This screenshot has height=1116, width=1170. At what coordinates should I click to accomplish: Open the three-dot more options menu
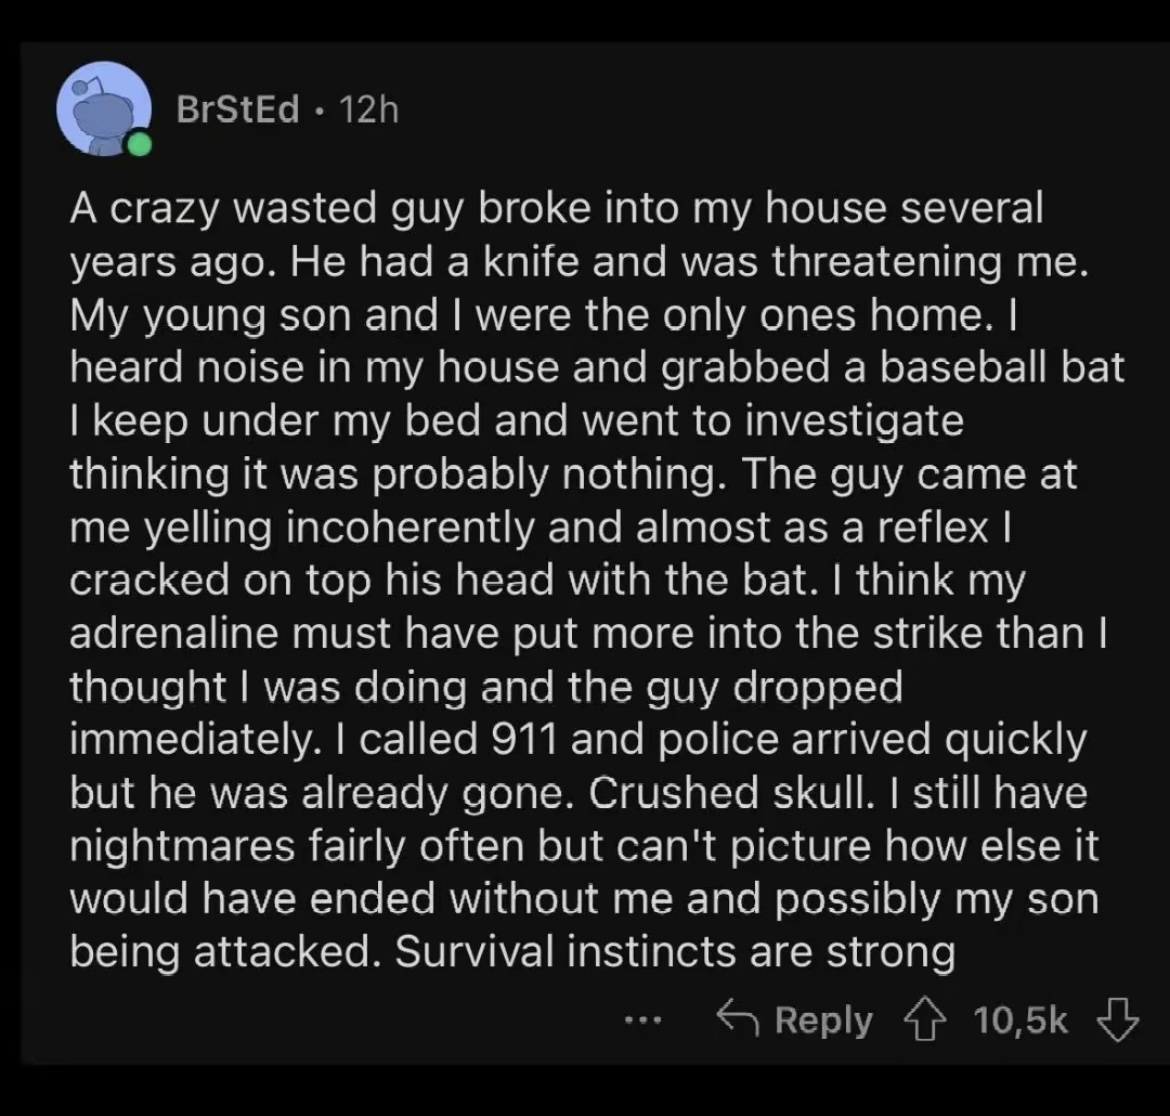coord(642,1020)
